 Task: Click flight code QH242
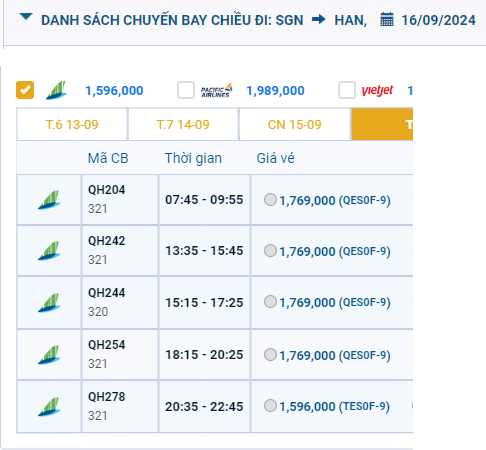pyautogui.click(x=107, y=241)
